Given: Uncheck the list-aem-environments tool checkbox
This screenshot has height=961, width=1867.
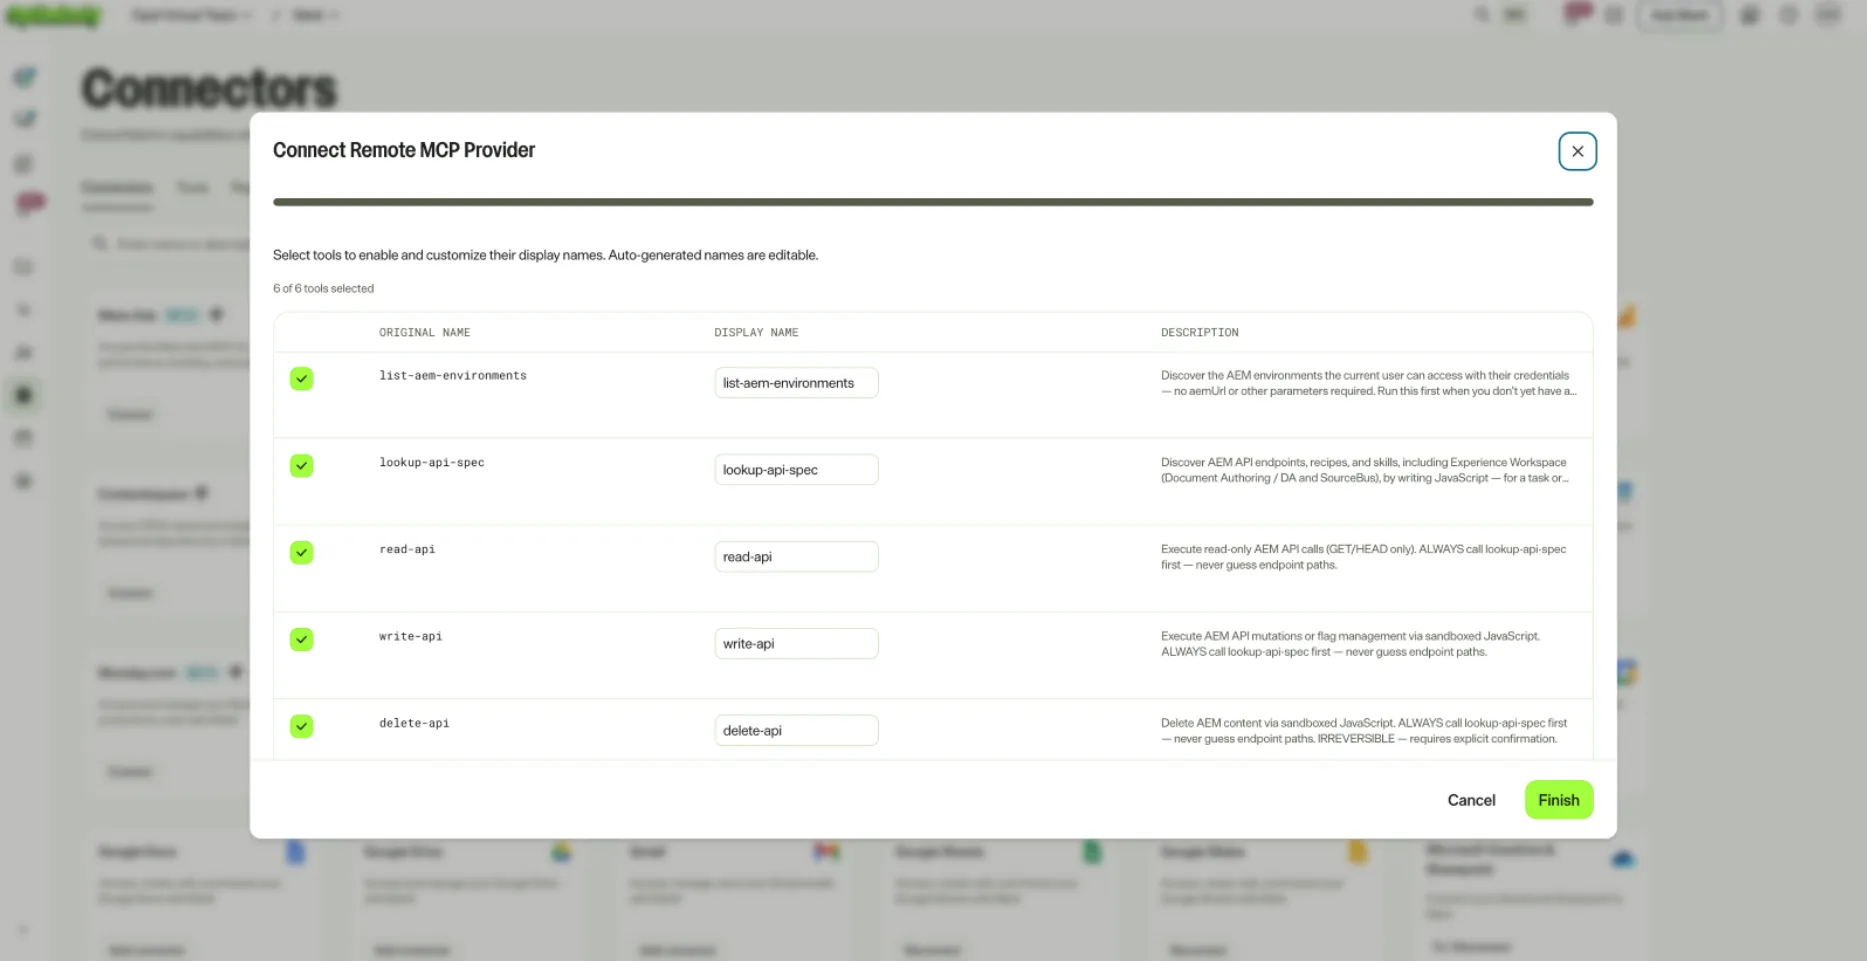Looking at the screenshot, I should 301,378.
